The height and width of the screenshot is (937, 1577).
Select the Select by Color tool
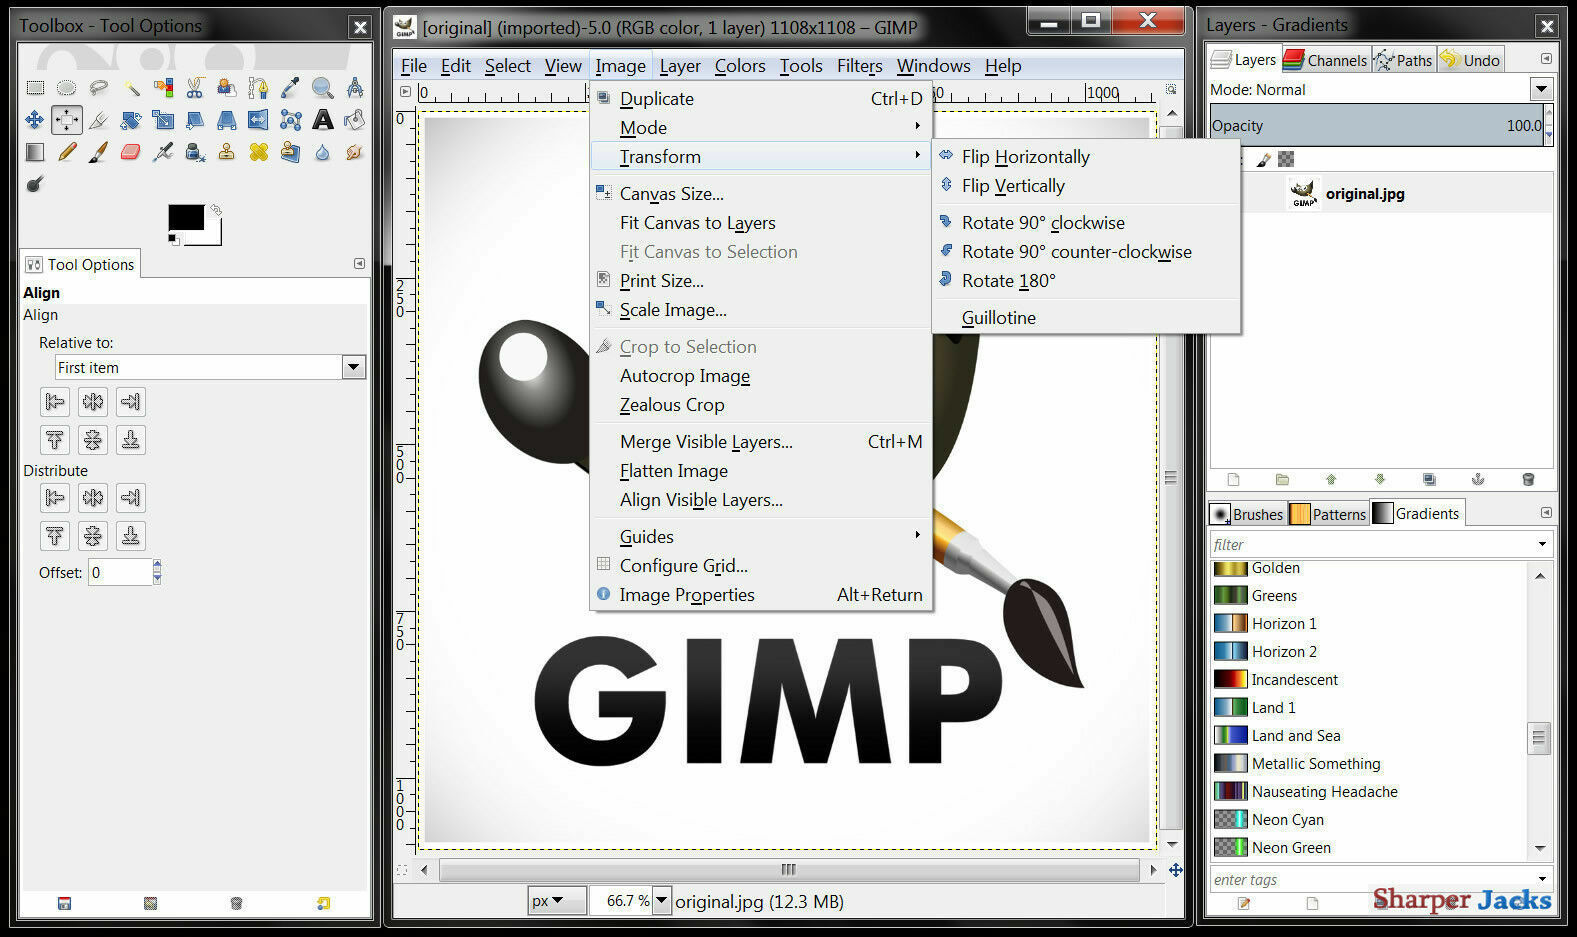(163, 88)
